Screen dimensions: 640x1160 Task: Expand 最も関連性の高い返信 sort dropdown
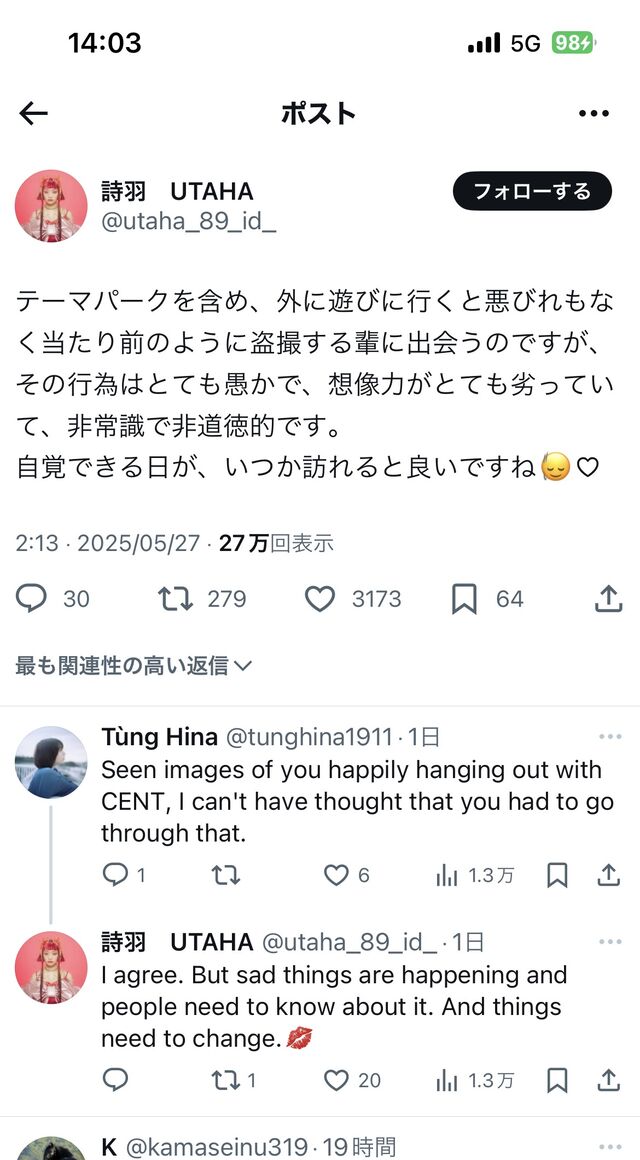click(134, 666)
